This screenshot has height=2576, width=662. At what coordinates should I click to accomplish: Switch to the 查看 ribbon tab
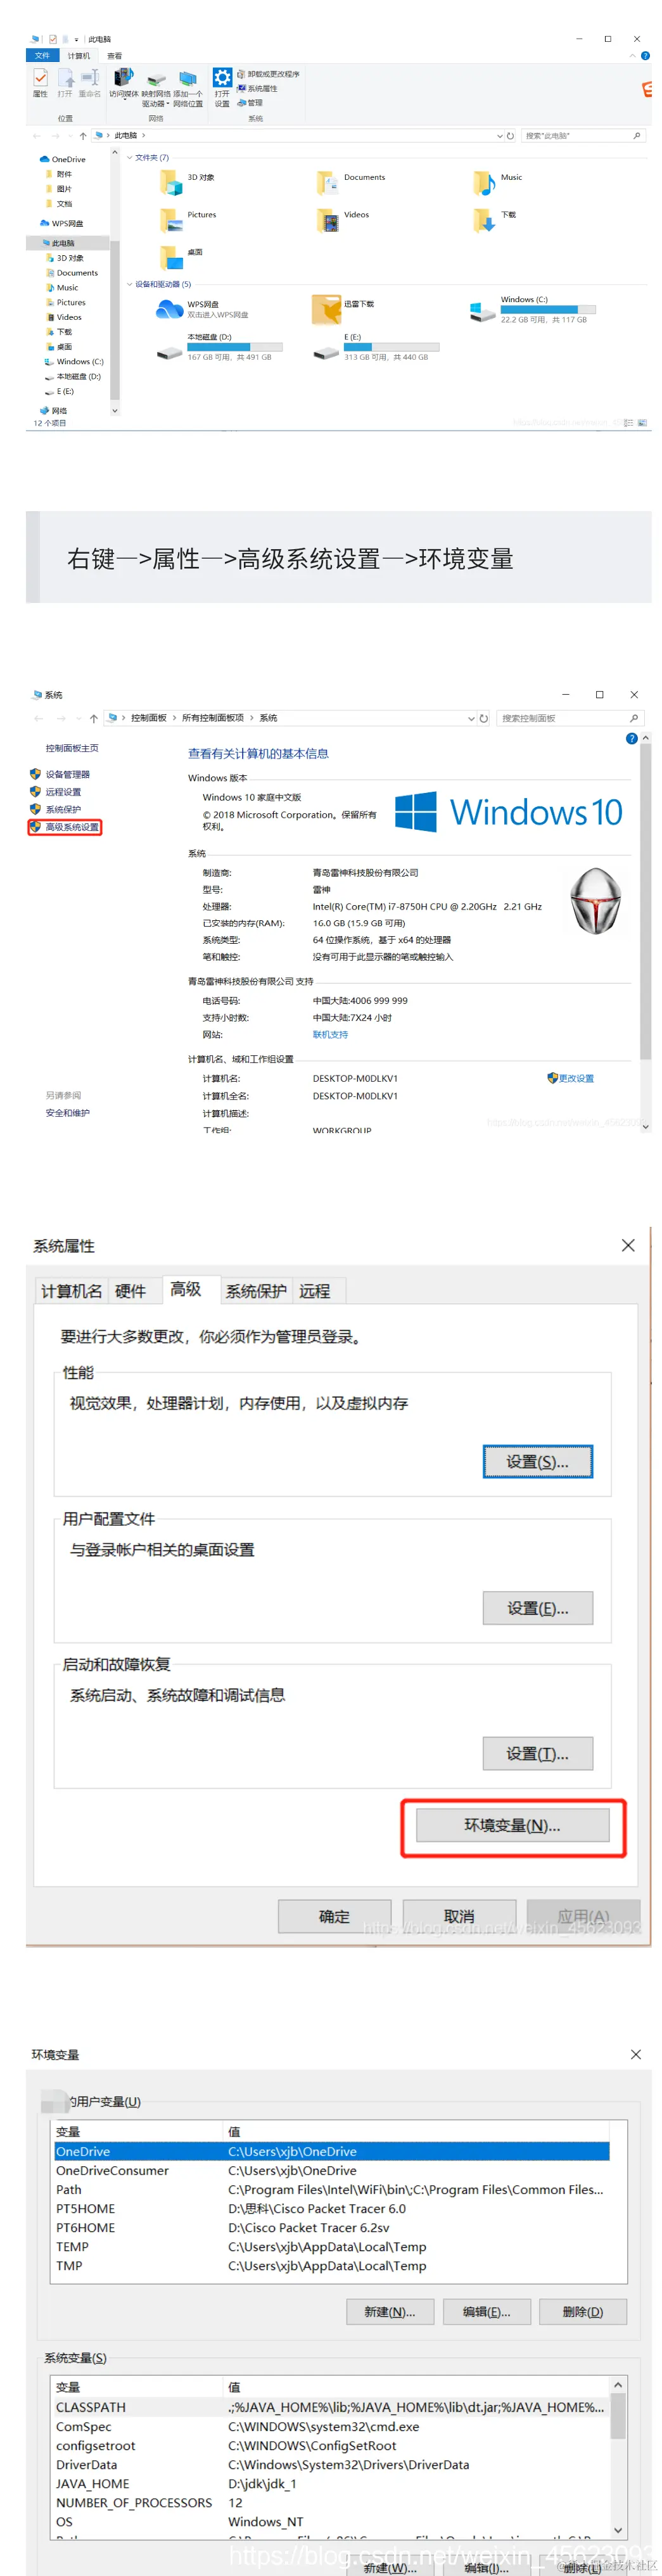point(115,55)
